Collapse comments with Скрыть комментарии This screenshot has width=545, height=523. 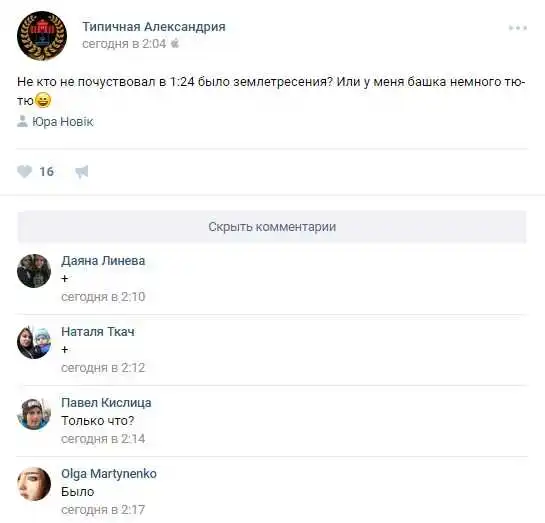(272, 227)
